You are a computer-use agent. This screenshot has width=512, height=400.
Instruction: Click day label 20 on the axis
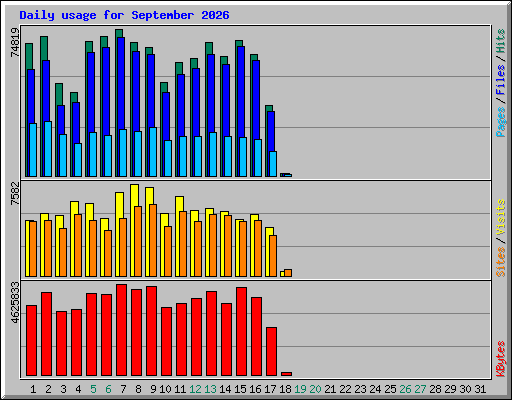315,389
